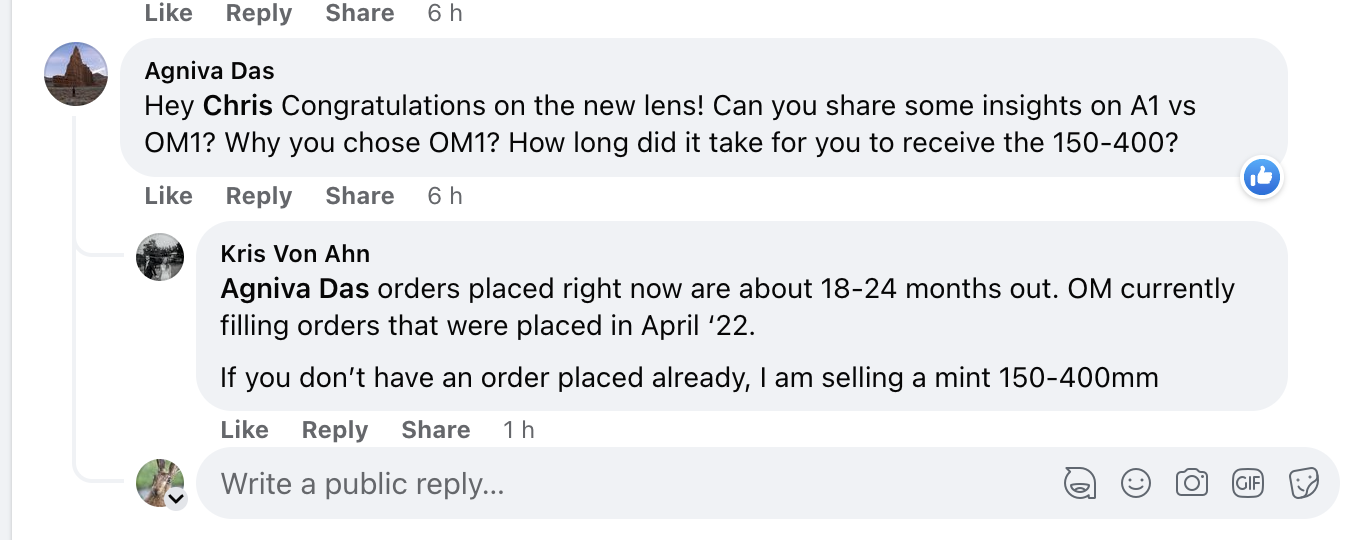Screen dimensions: 1364x540
Task: Attach a photo using the camera icon
Action: coord(1192,484)
